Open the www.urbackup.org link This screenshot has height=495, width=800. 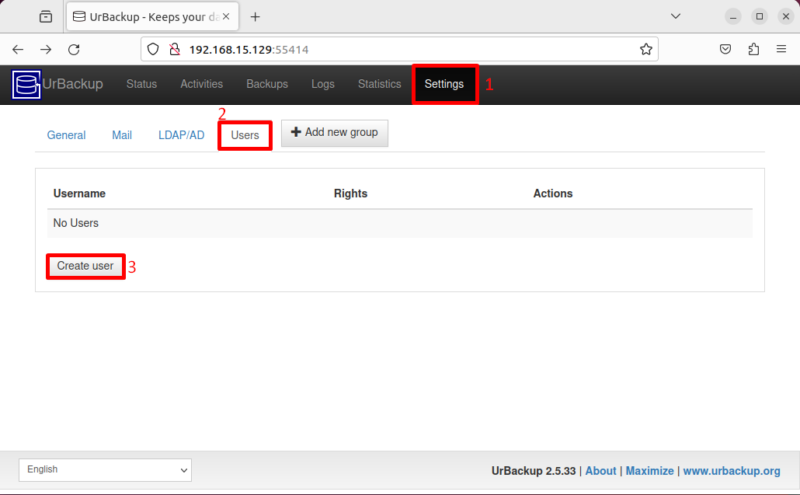pyautogui.click(x=732, y=471)
